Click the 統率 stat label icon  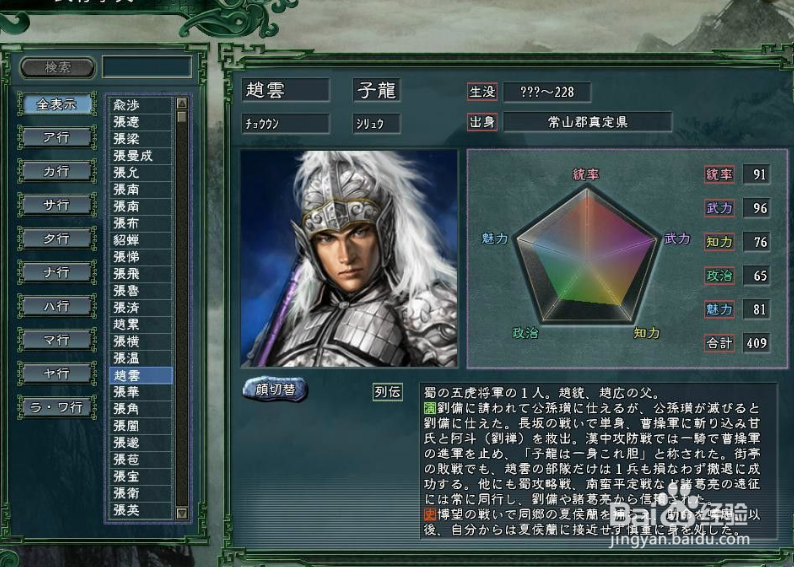pyautogui.click(x=719, y=174)
